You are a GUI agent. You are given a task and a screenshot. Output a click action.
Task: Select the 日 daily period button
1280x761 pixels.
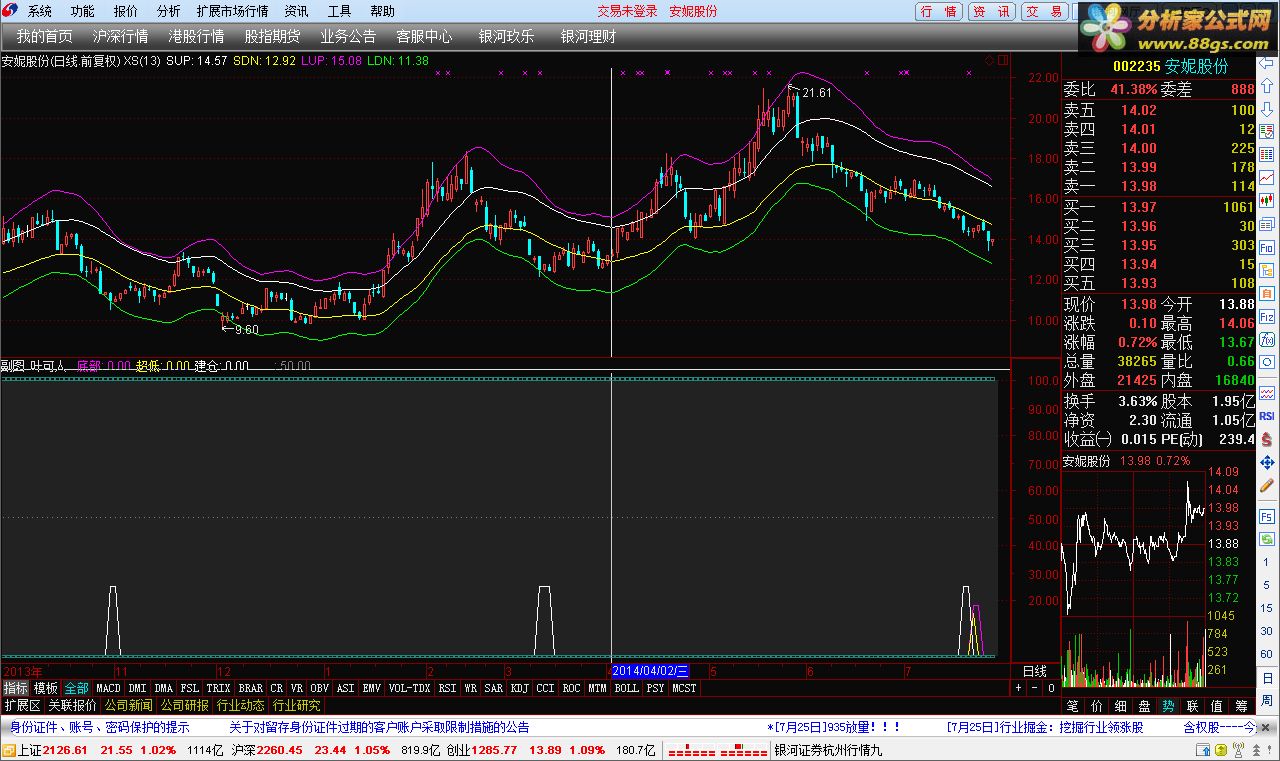pos(1266,680)
